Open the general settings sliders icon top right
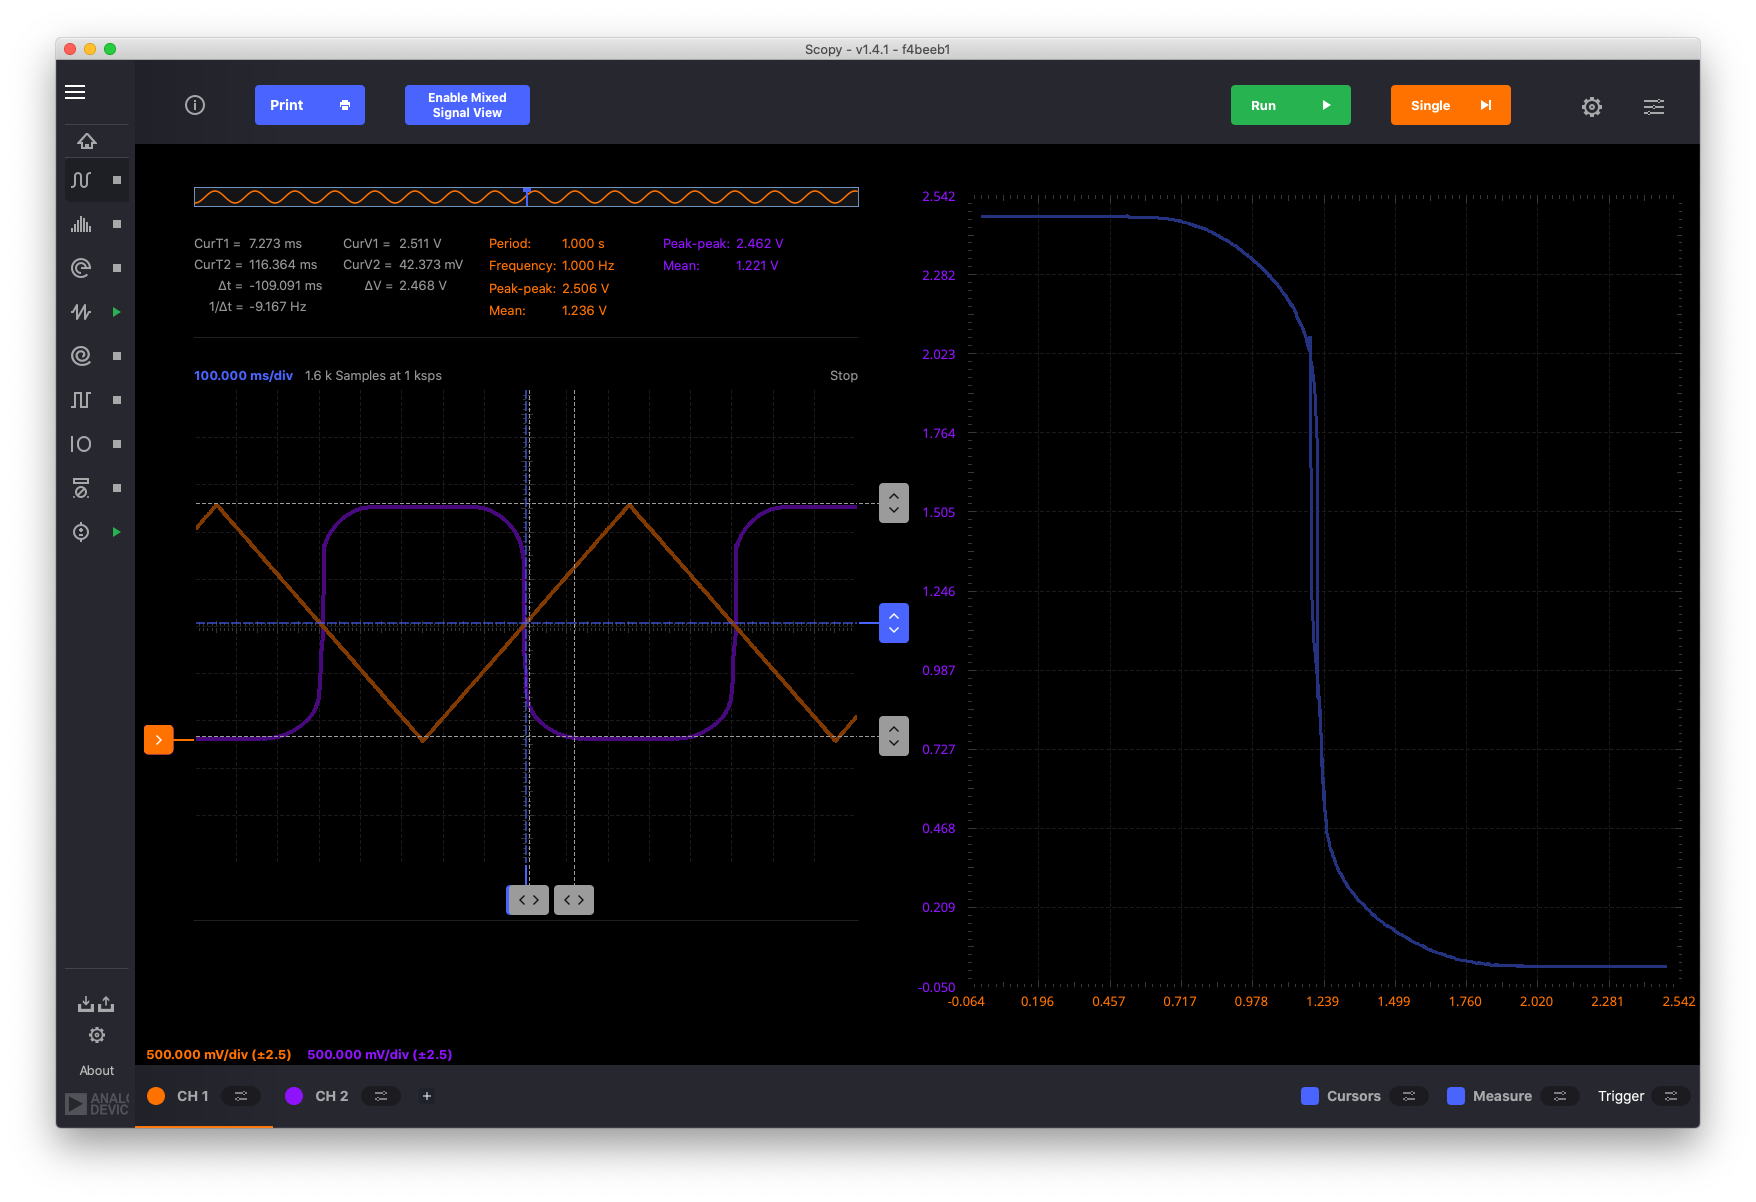This screenshot has width=1756, height=1202. (x=1654, y=106)
